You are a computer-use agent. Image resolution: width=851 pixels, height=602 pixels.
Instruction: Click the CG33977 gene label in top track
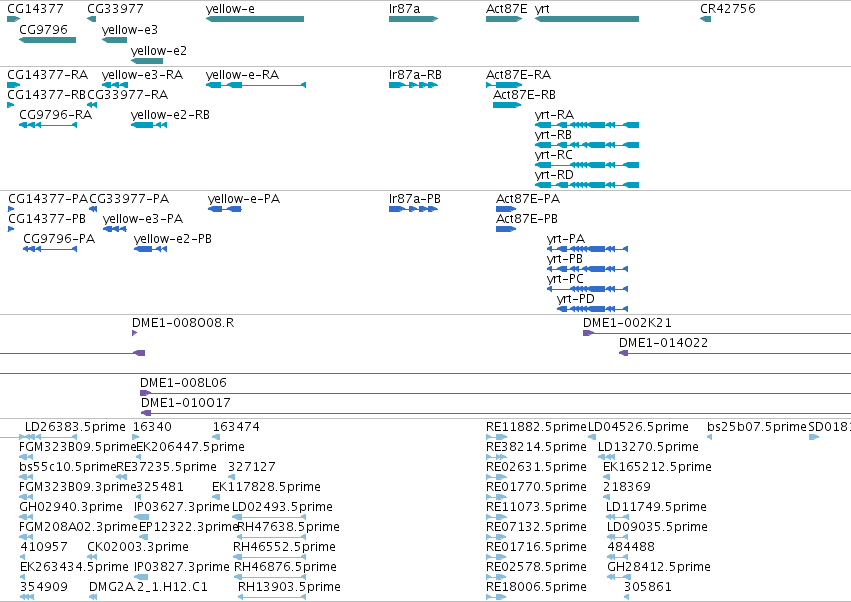tap(115, 9)
